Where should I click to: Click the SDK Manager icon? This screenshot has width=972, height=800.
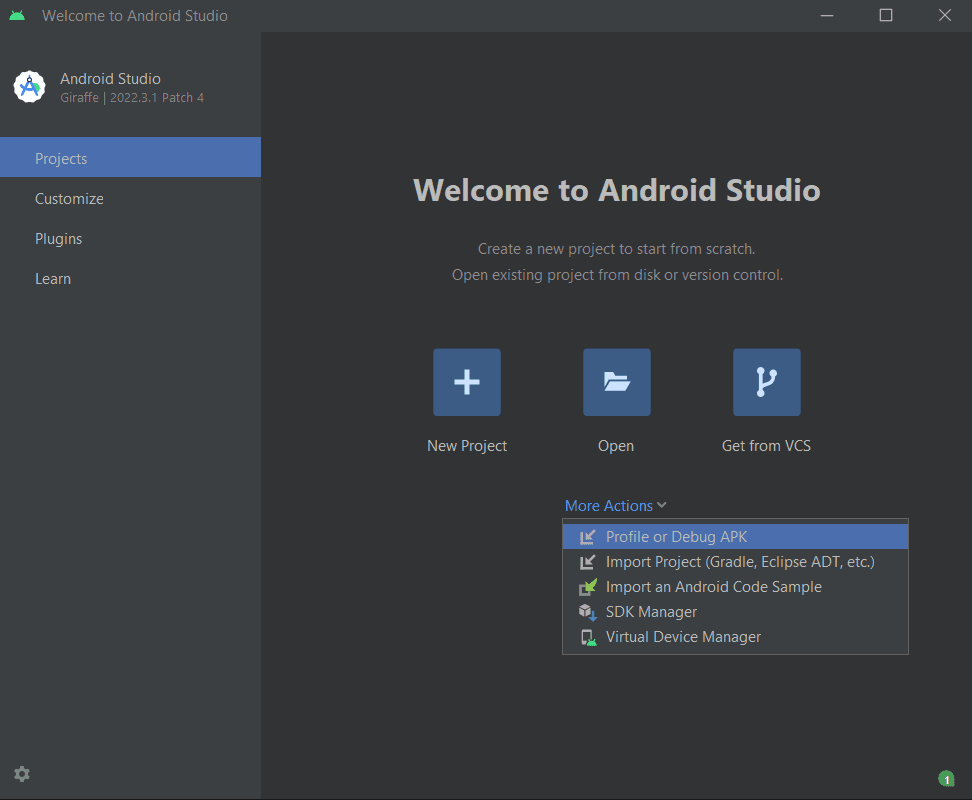(588, 612)
